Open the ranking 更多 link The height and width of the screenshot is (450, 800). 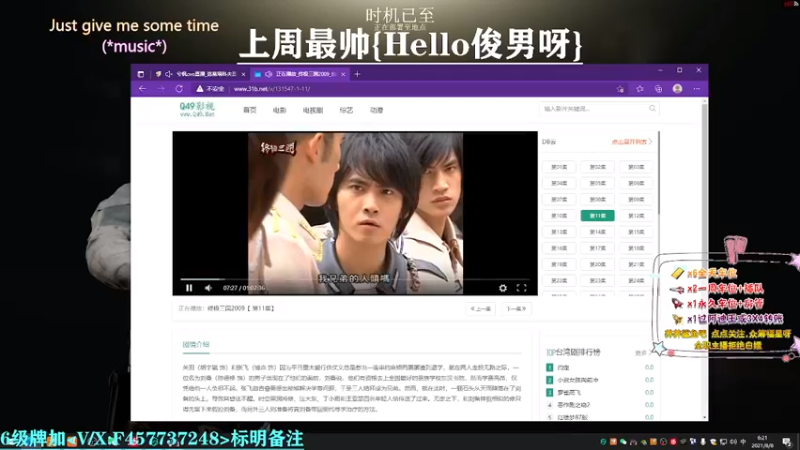[642, 353]
